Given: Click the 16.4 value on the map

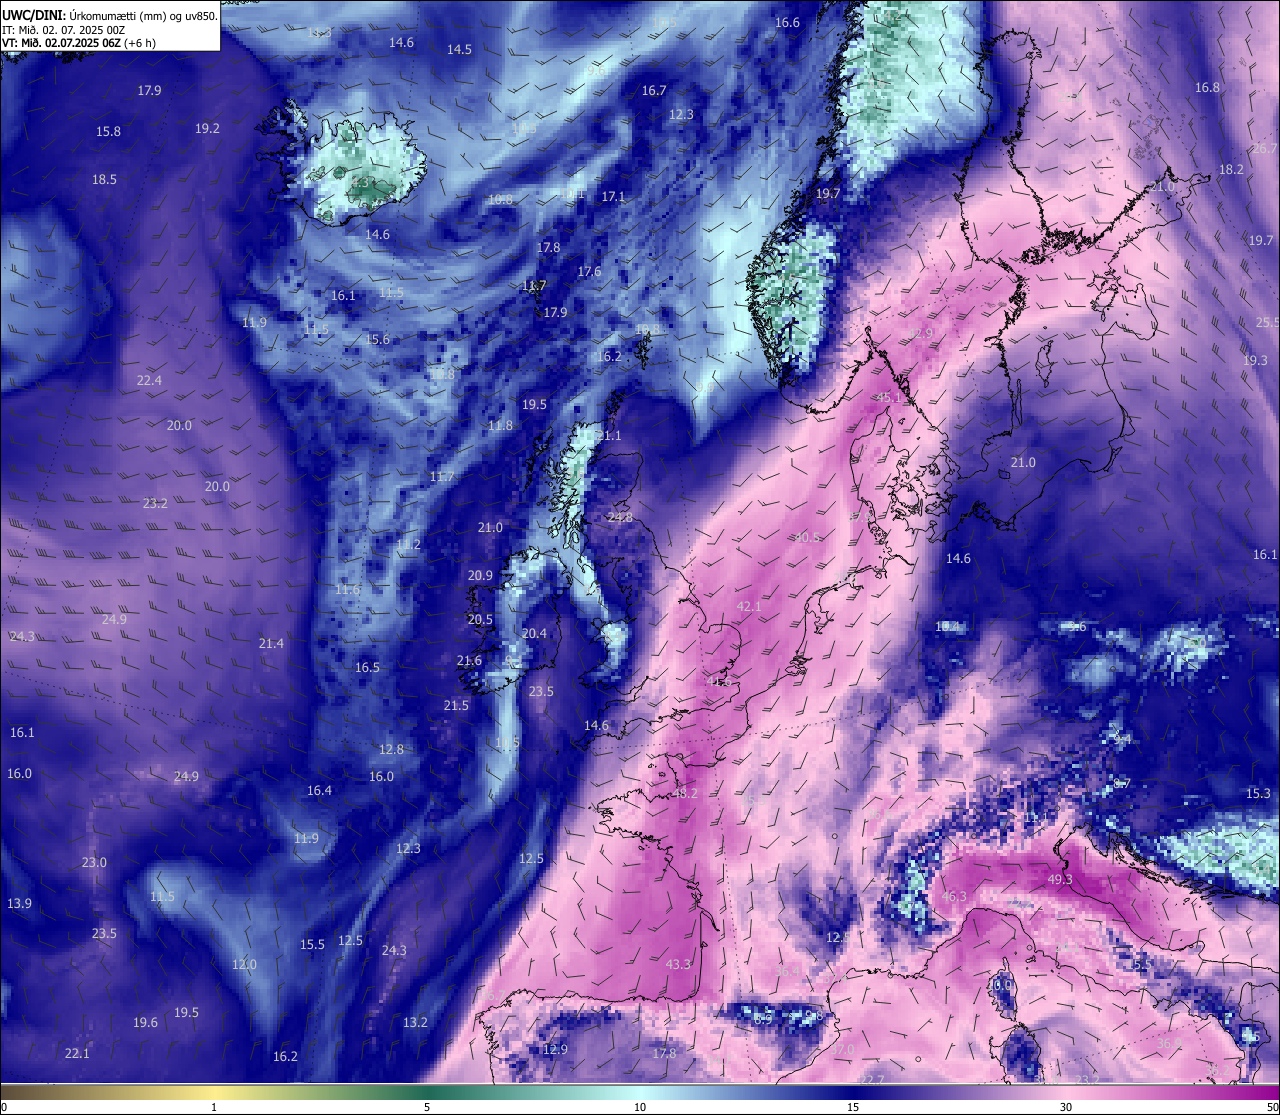Looking at the screenshot, I should [319, 790].
